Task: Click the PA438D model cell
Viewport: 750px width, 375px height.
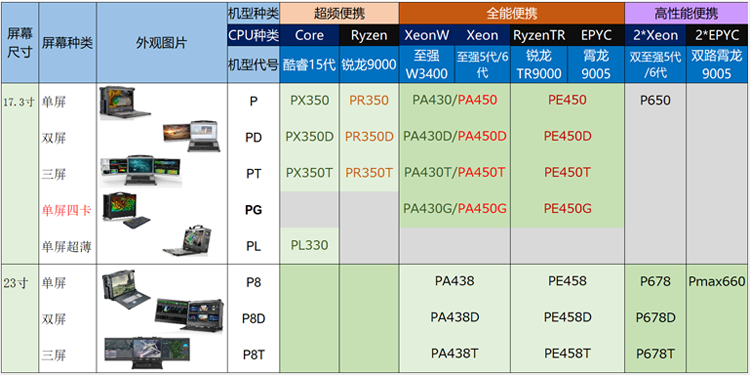Action: 454,317
